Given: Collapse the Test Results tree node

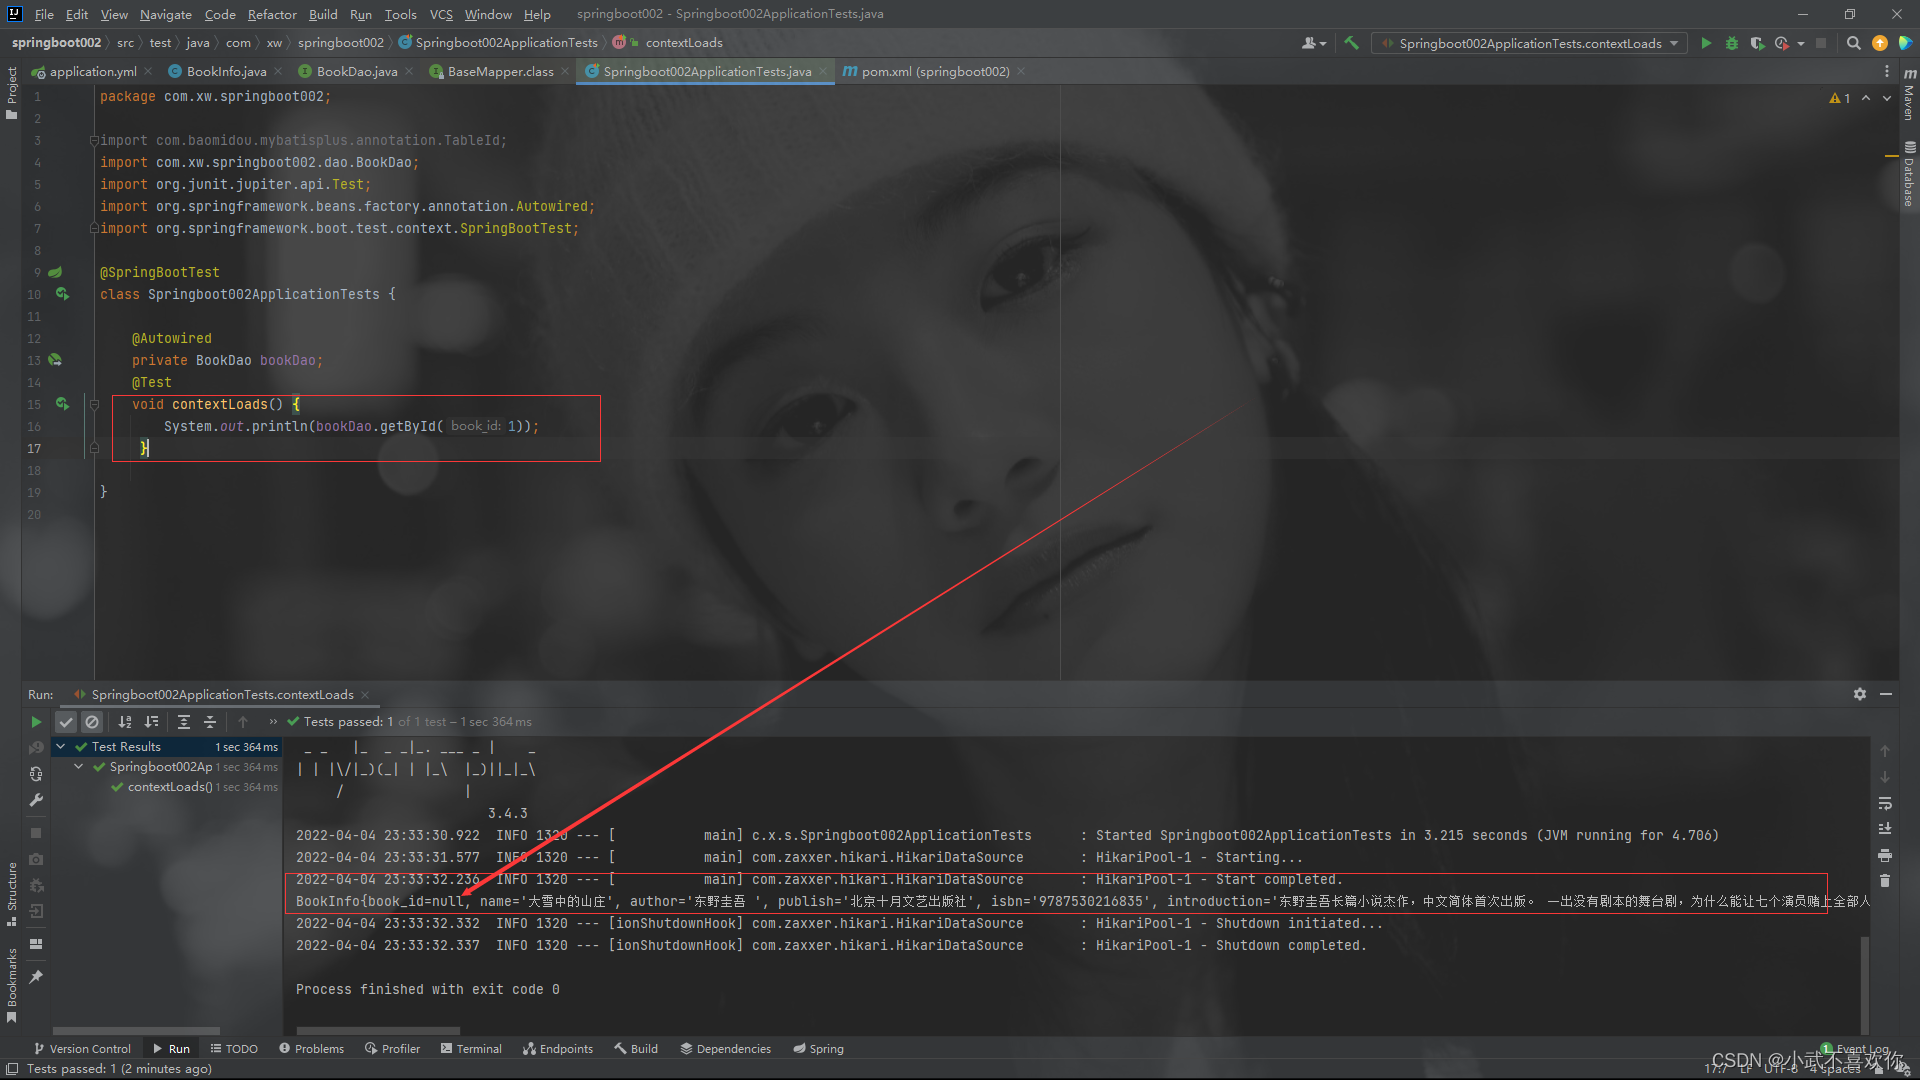Looking at the screenshot, I should (x=60, y=746).
